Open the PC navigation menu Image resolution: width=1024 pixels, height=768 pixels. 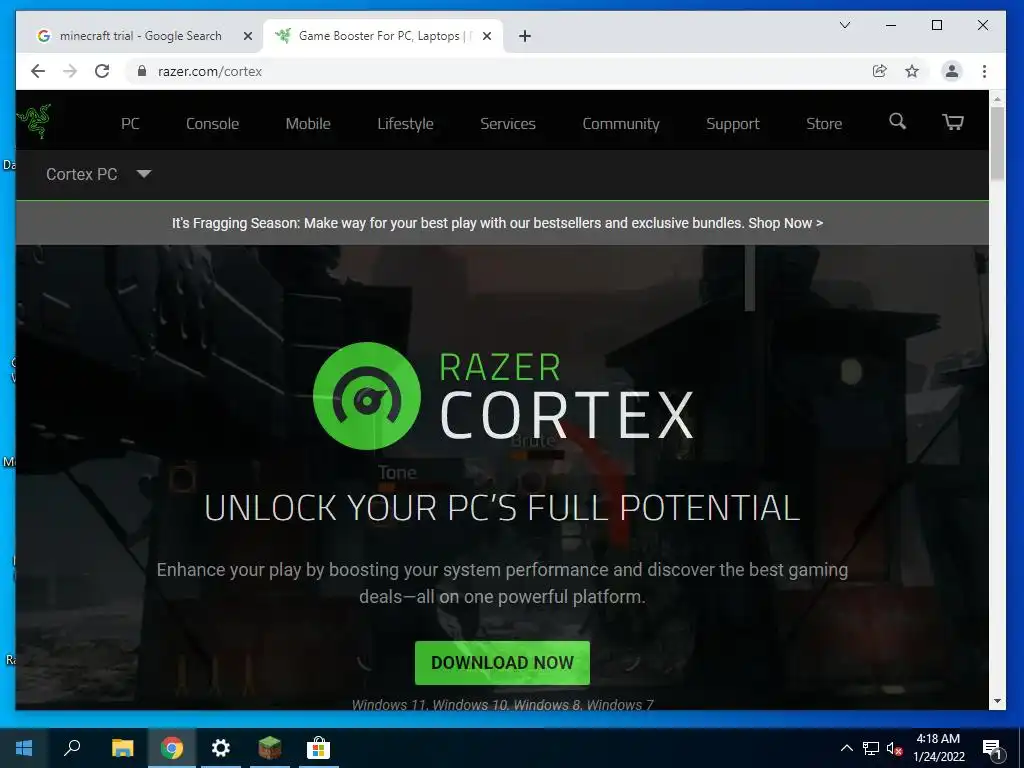pyautogui.click(x=130, y=123)
